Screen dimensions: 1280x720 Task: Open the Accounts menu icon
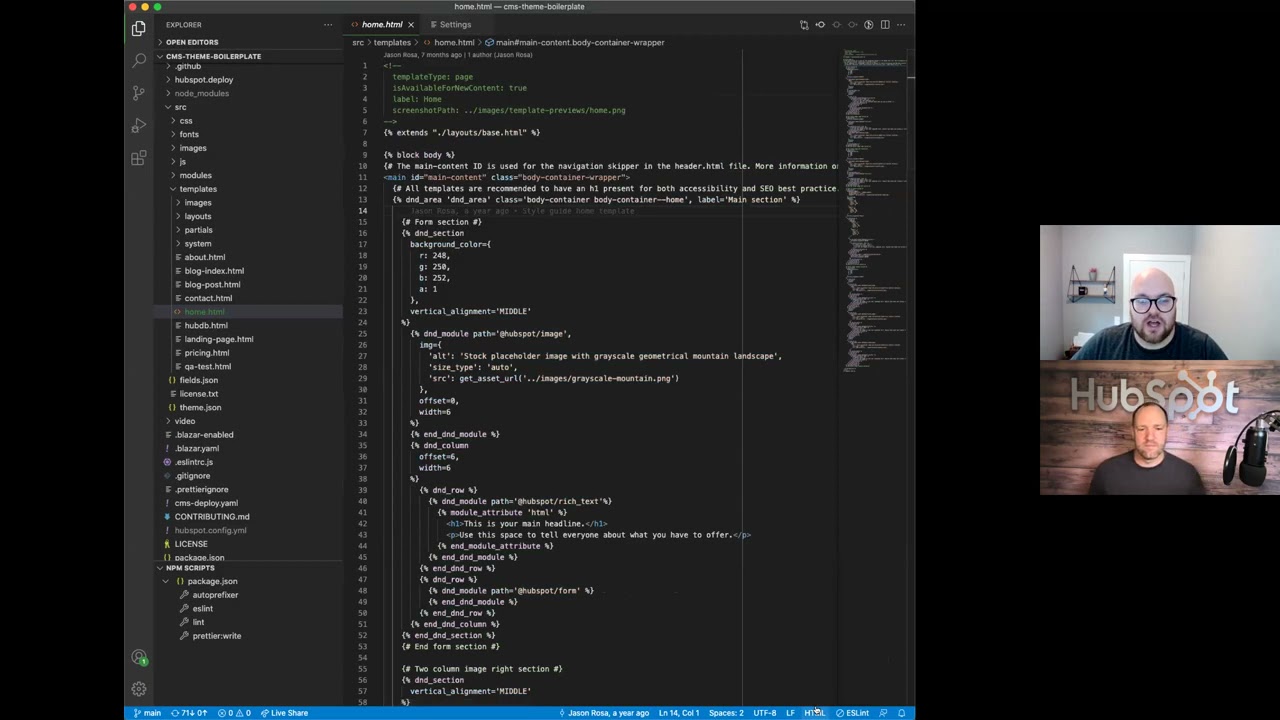139,657
